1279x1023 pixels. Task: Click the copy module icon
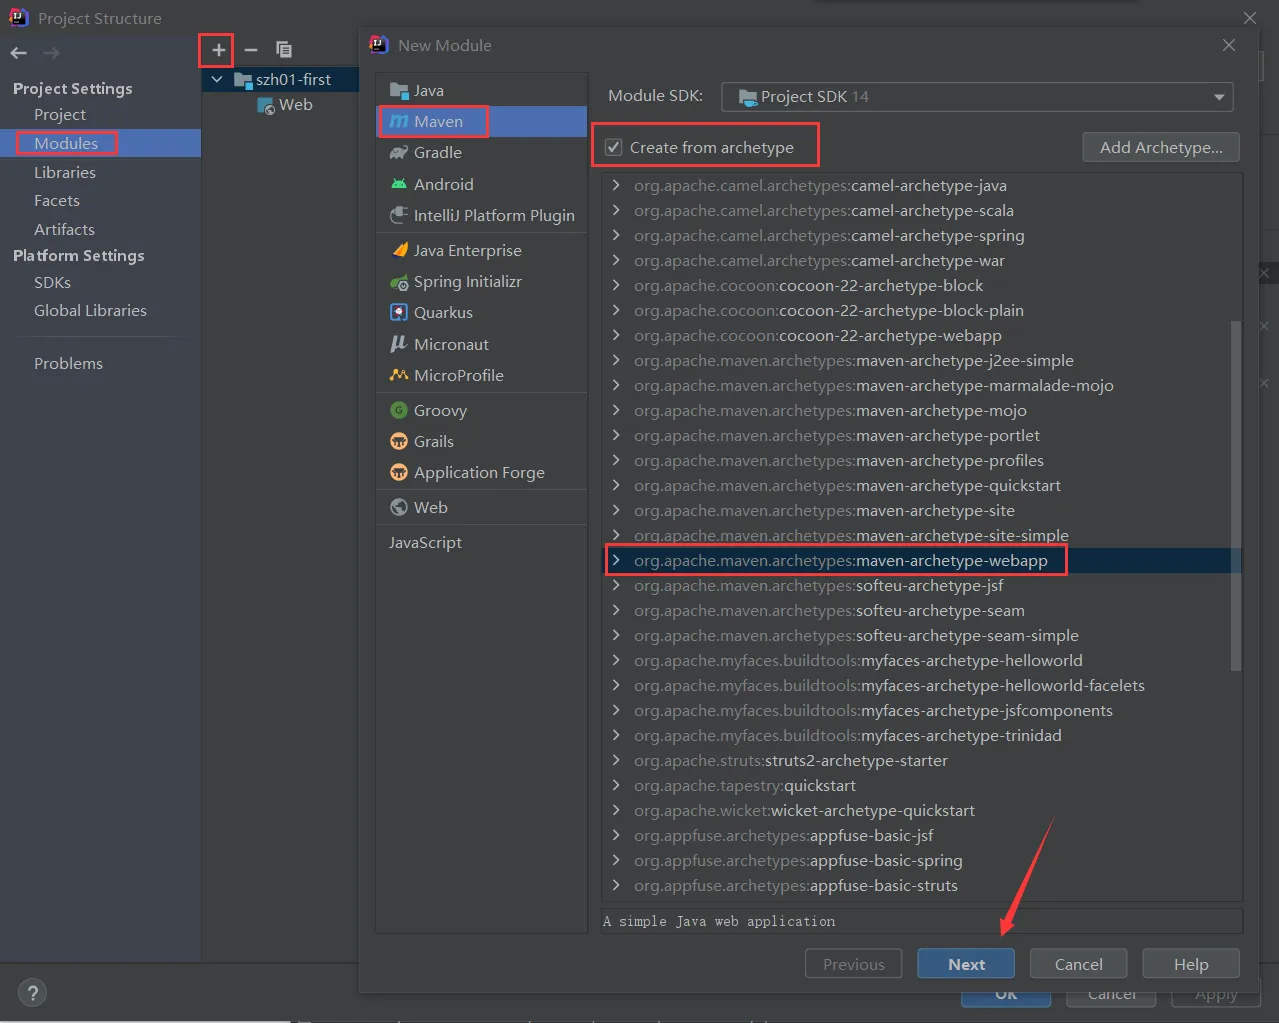click(284, 50)
